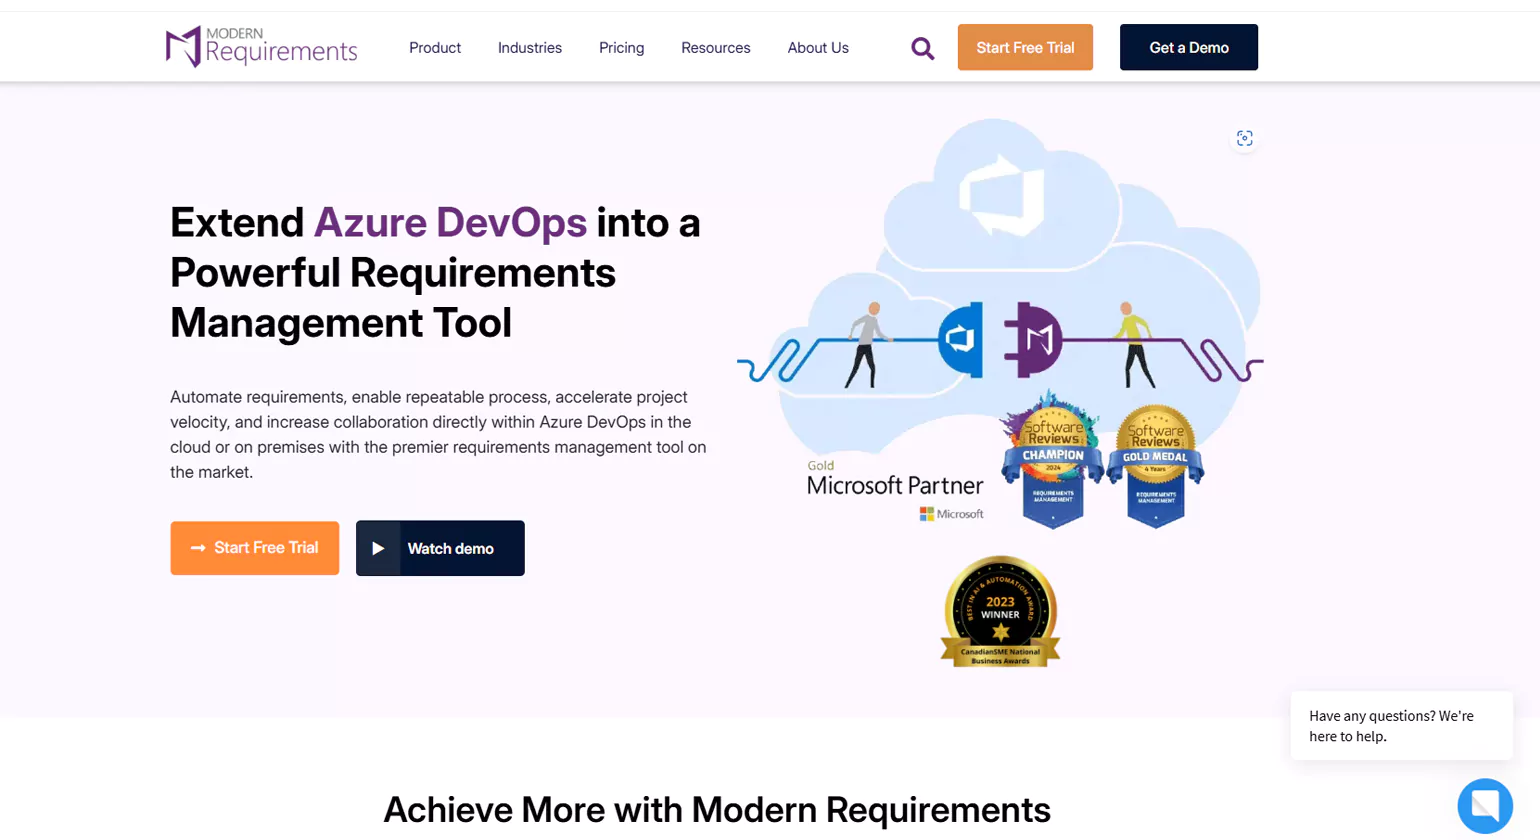The width and height of the screenshot is (1540, 840).
Task: Click the Software Reviews Champion 2024 badge
Action: (x=1051, y=455)
